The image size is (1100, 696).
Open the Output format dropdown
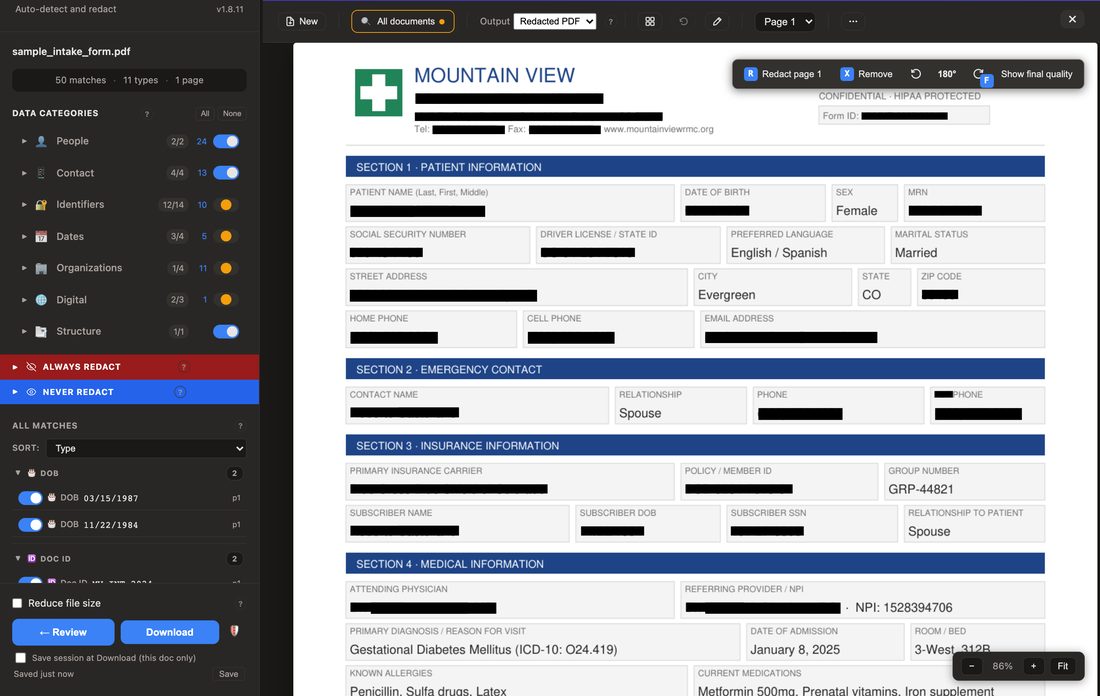pyautogui.click(x=554, y=22)
